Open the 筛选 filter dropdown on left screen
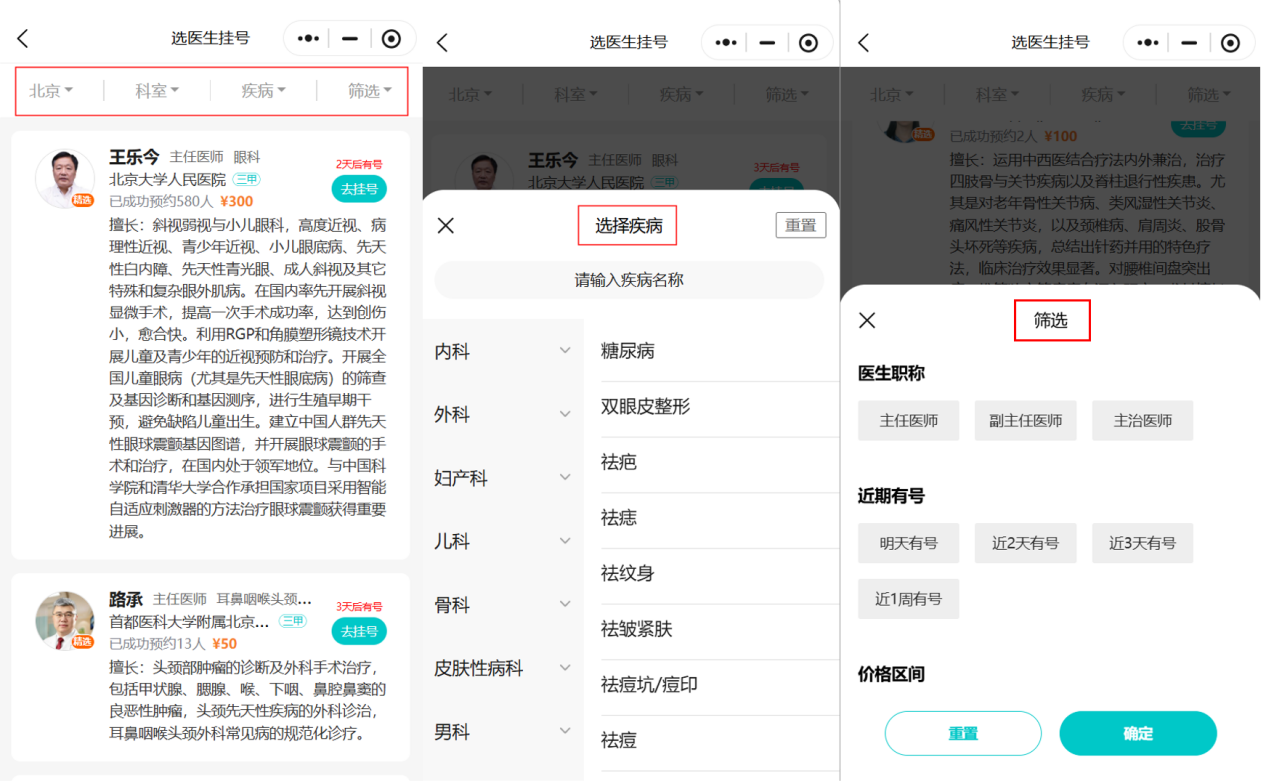The width and height of the screenshot is (1266, 781). coord(369,91)
